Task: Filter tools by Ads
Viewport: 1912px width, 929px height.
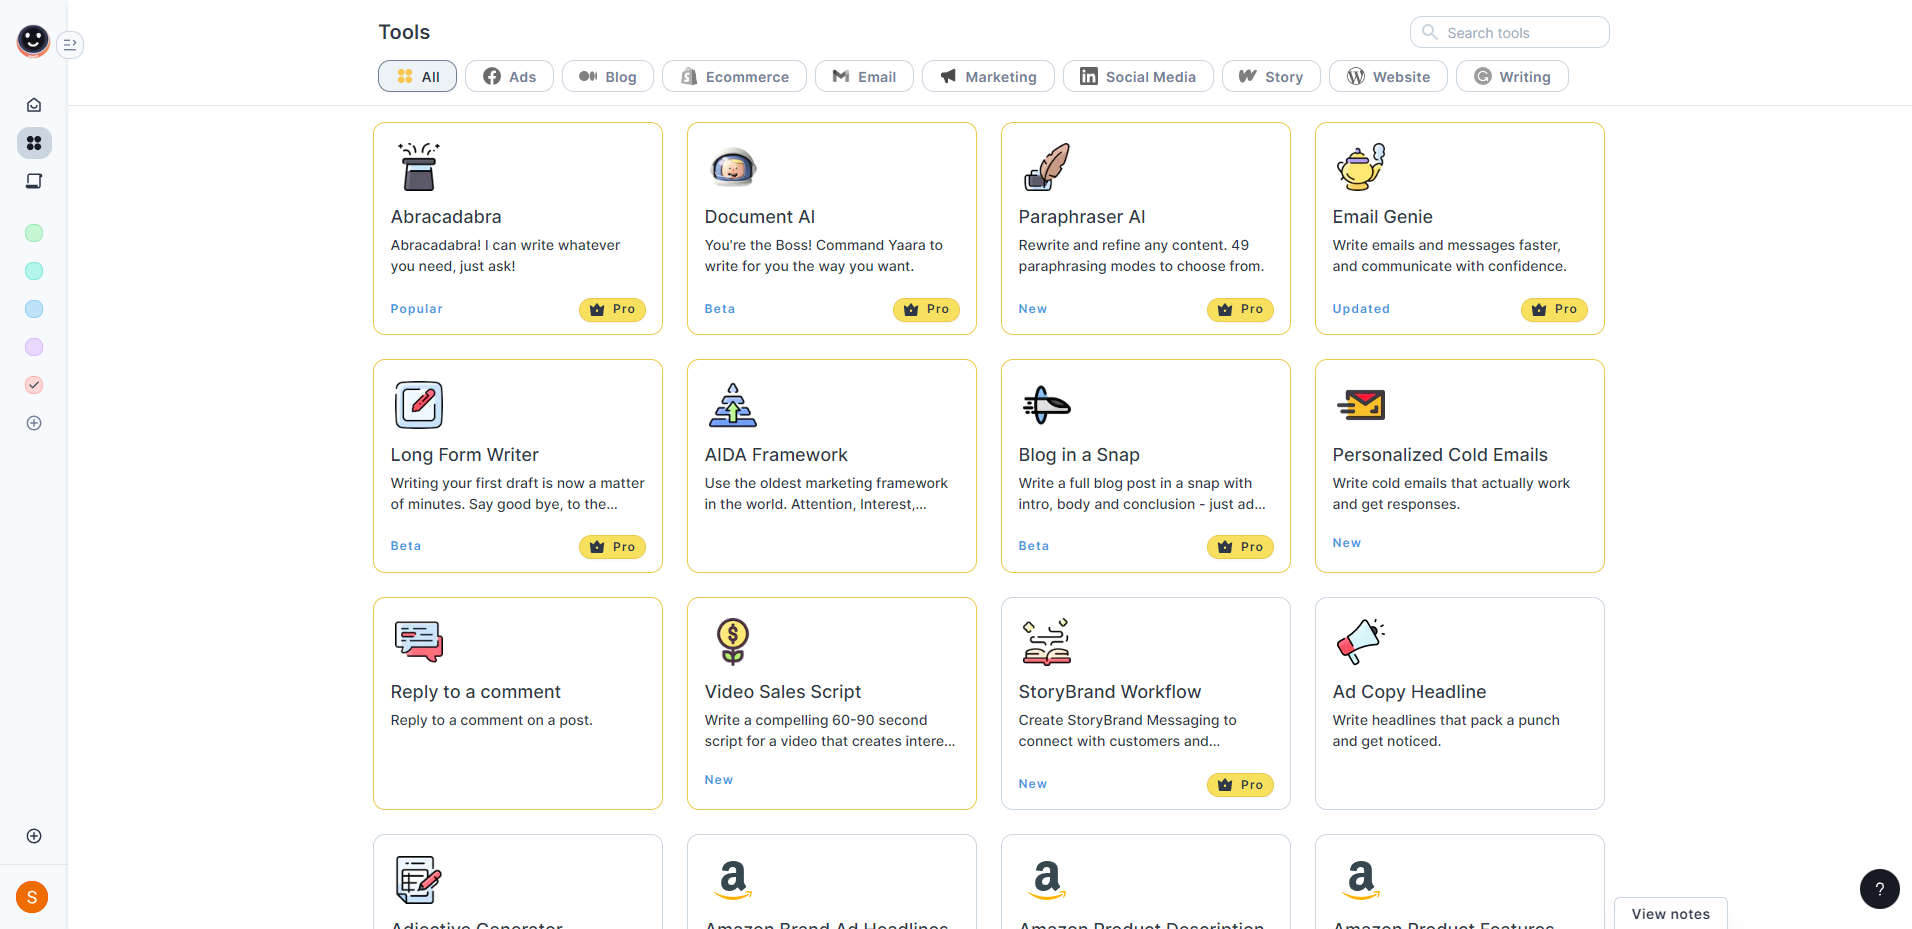Action: click(509, 76)
